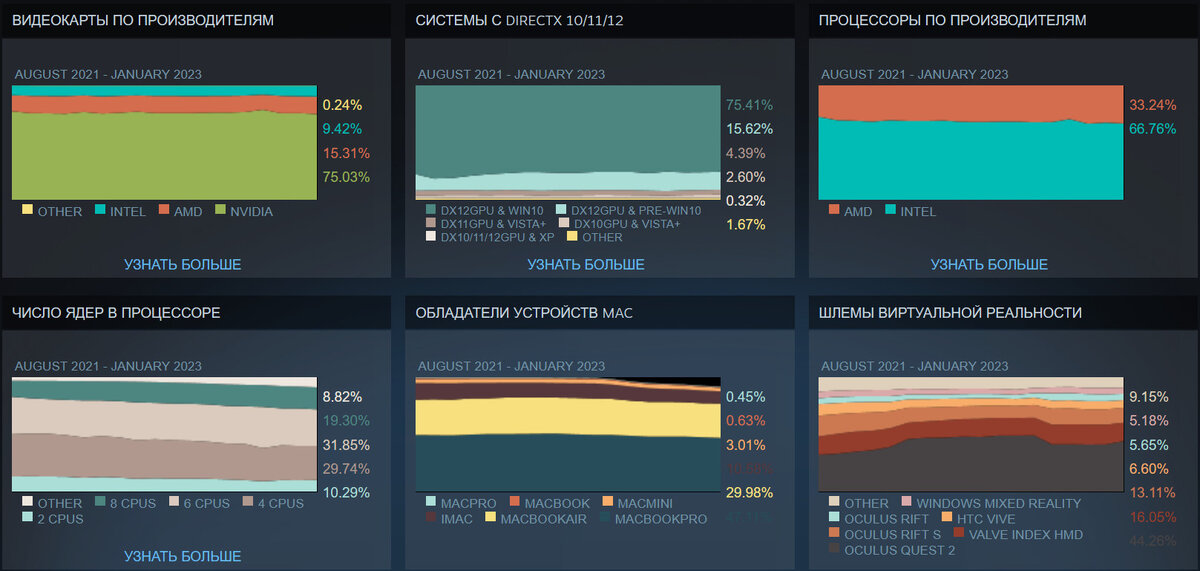Viewport: 1200px width, 571px height.
Task: Click the AMD legend swatch in the video cards panel
Action: 162,211
